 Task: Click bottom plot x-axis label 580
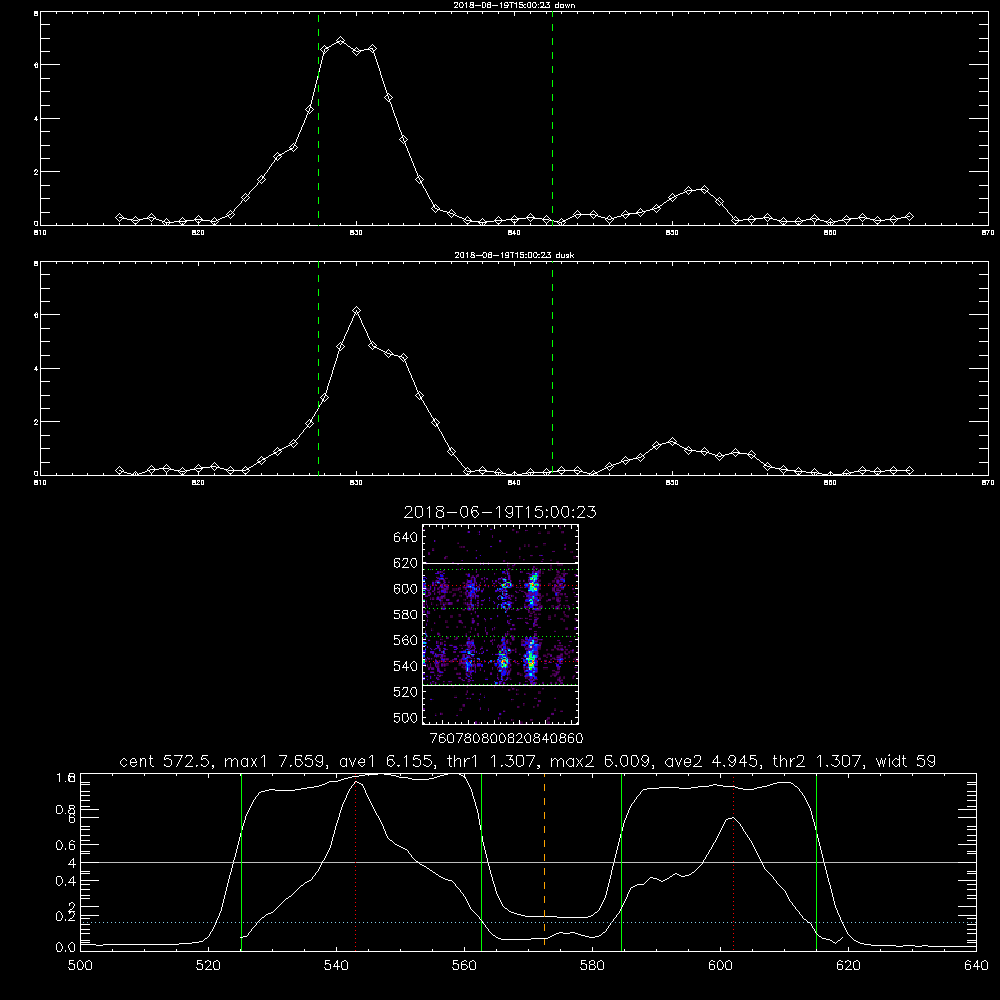pos(592,966)
